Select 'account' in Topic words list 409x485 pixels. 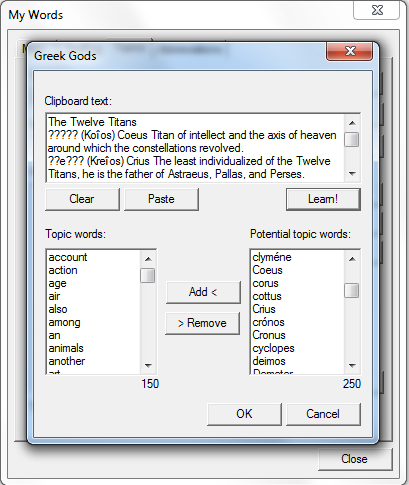pyautogui.click(x=93, y=257)
